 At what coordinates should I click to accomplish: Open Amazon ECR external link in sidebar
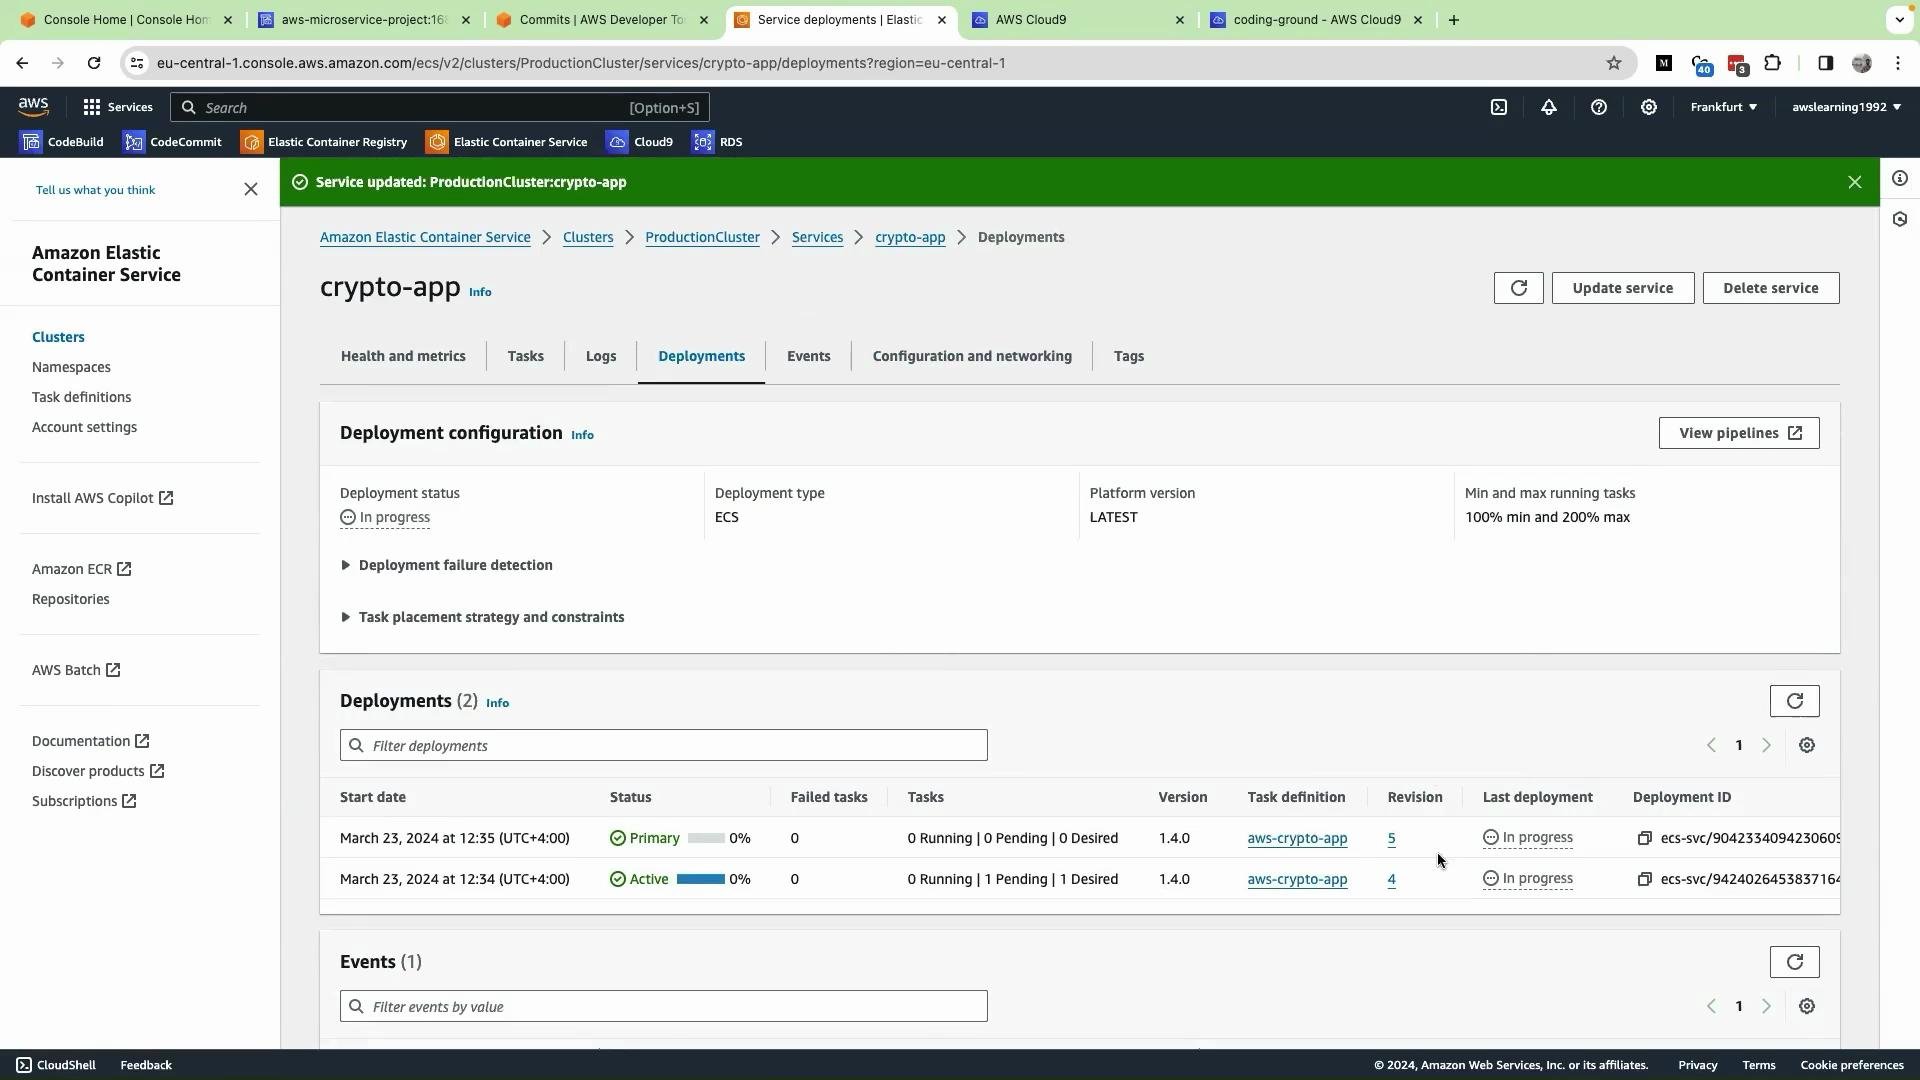click(81, 569)
